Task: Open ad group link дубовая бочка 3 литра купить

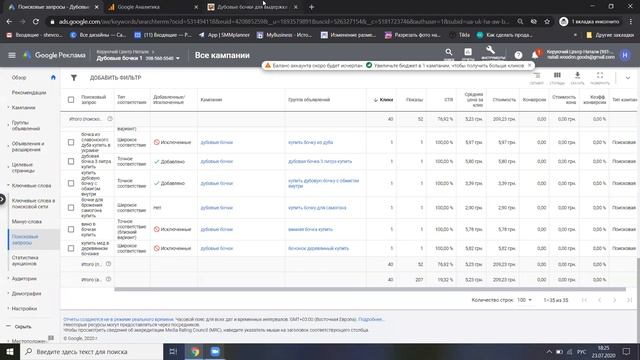Action: coord(320,162)
